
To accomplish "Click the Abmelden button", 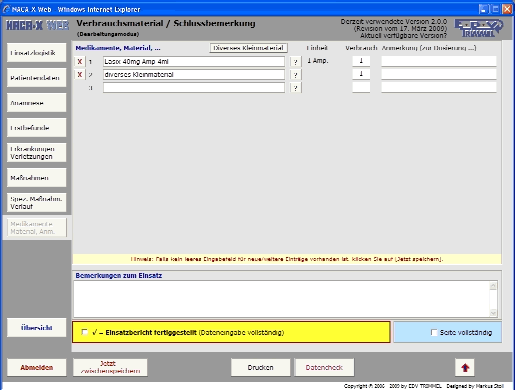I will coord(37,367).
